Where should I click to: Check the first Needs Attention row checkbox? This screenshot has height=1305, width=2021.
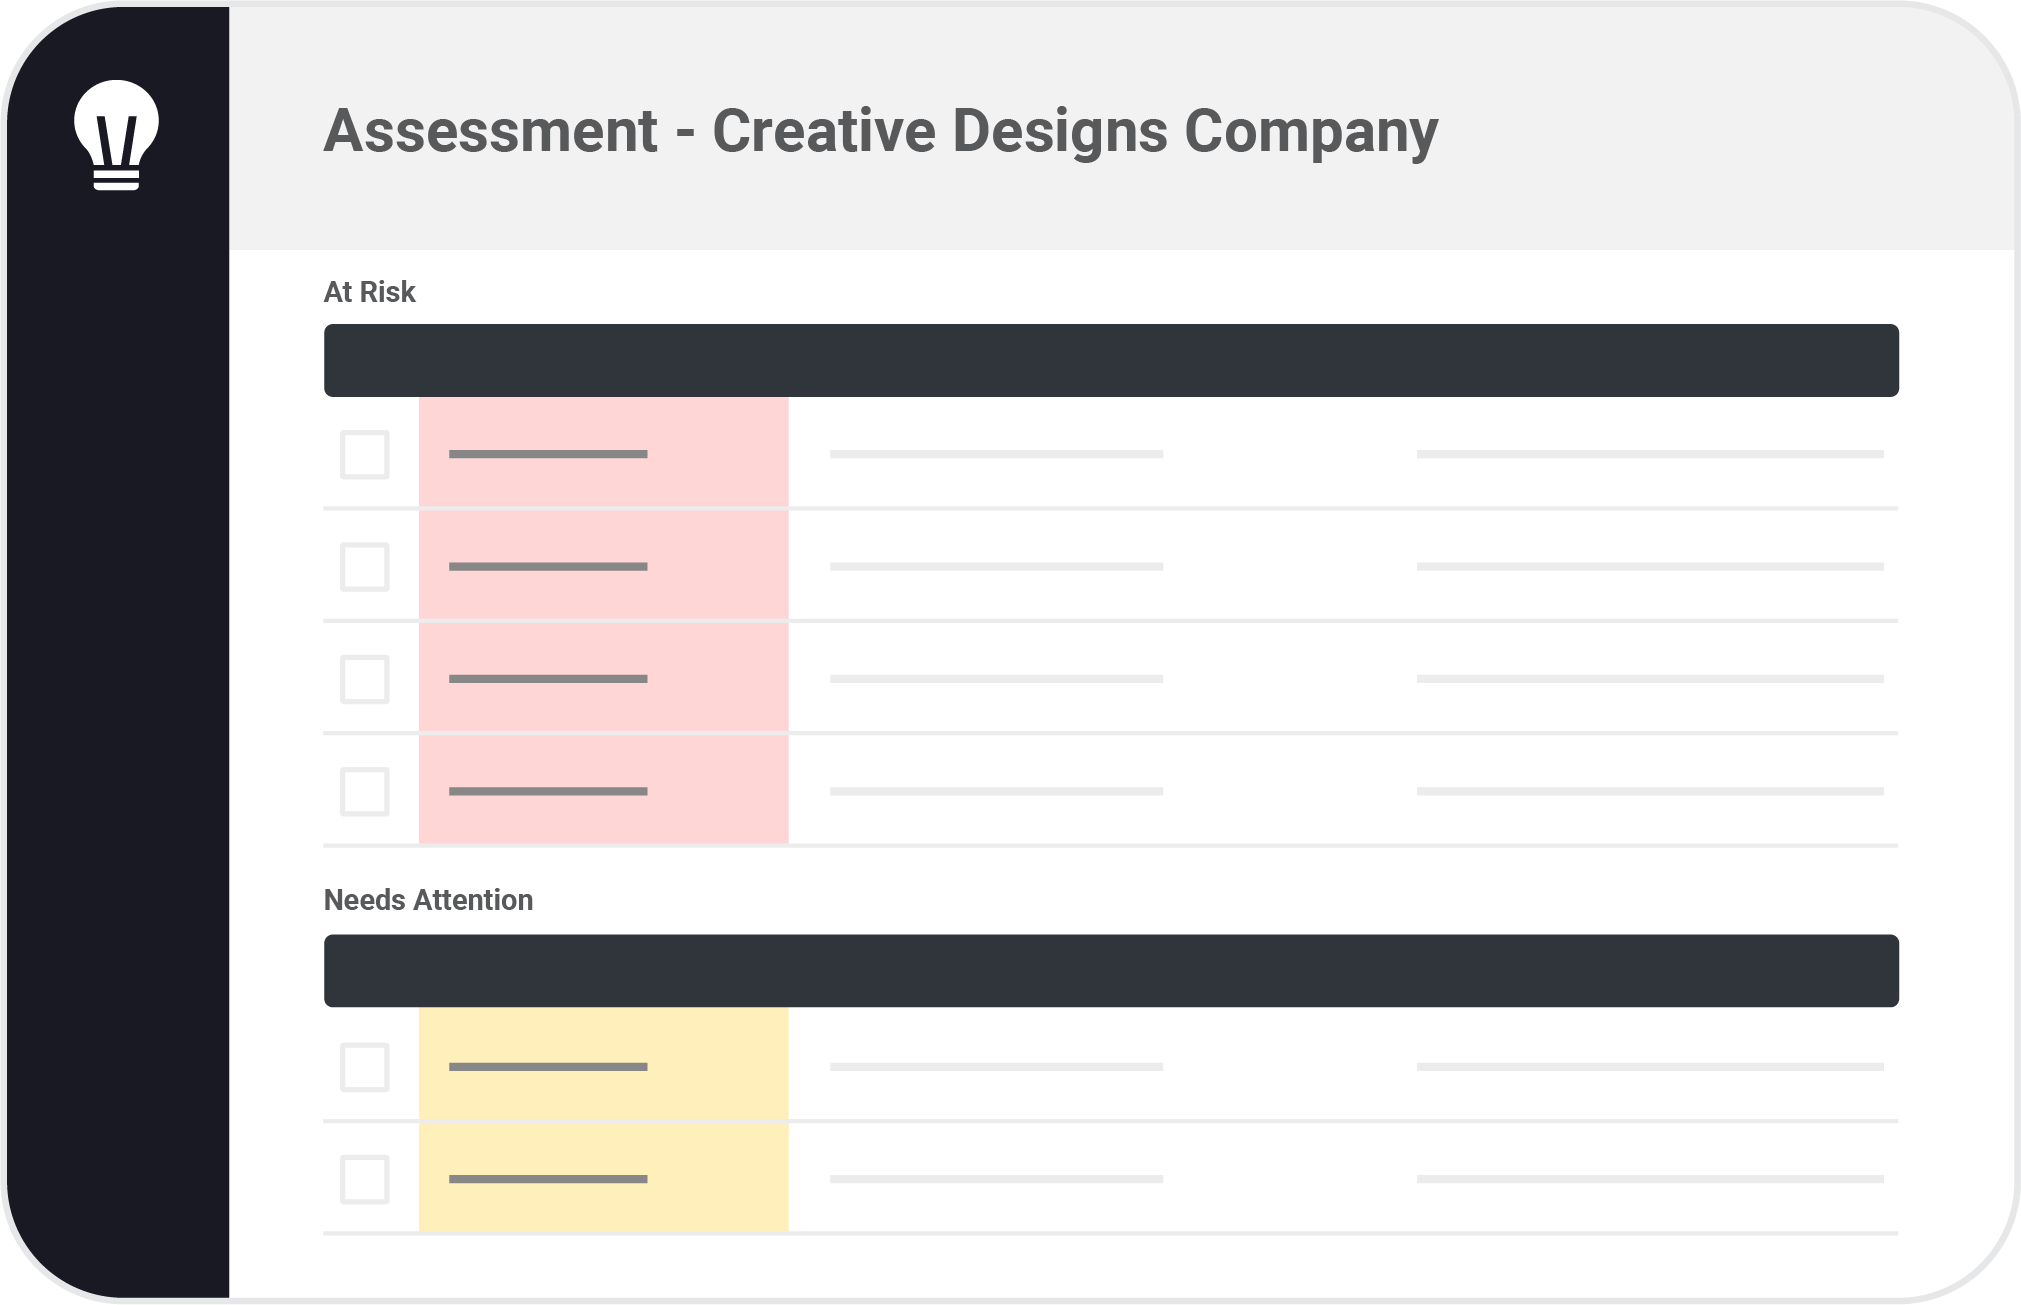click(x=364, y=1067)
